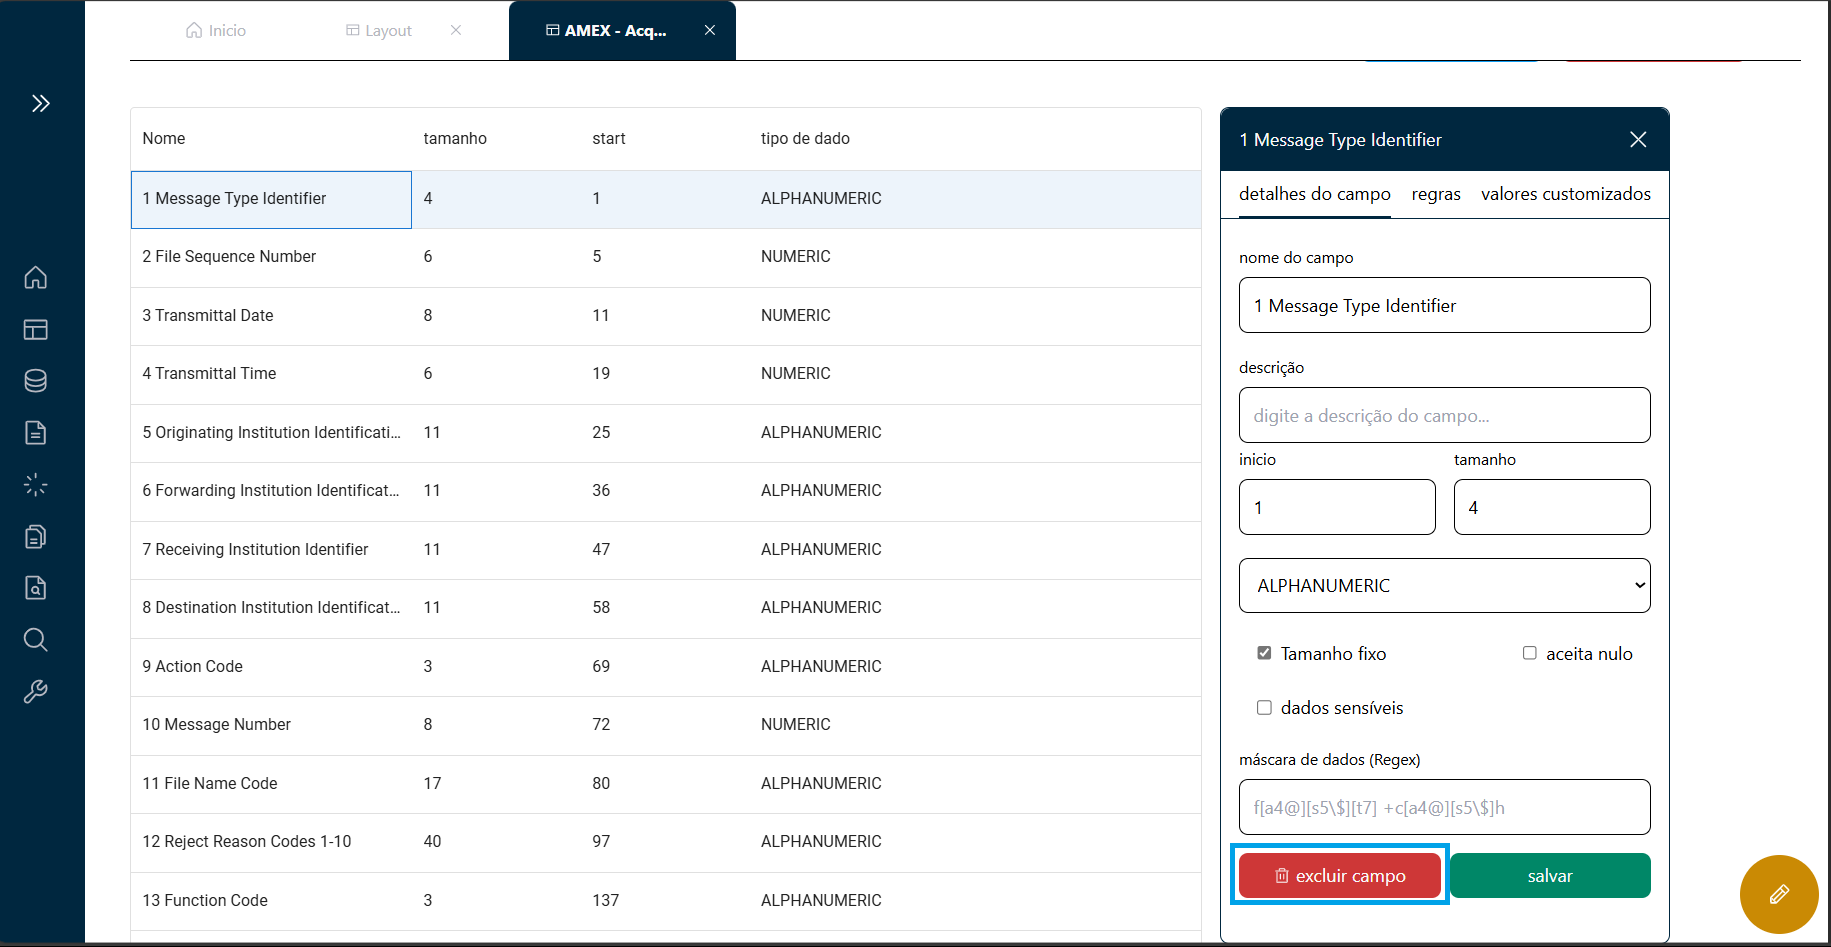The image size is (1831, 947).
Task: Uncheck the Tamanho fixo checkbox
Action: [1264, 653]
